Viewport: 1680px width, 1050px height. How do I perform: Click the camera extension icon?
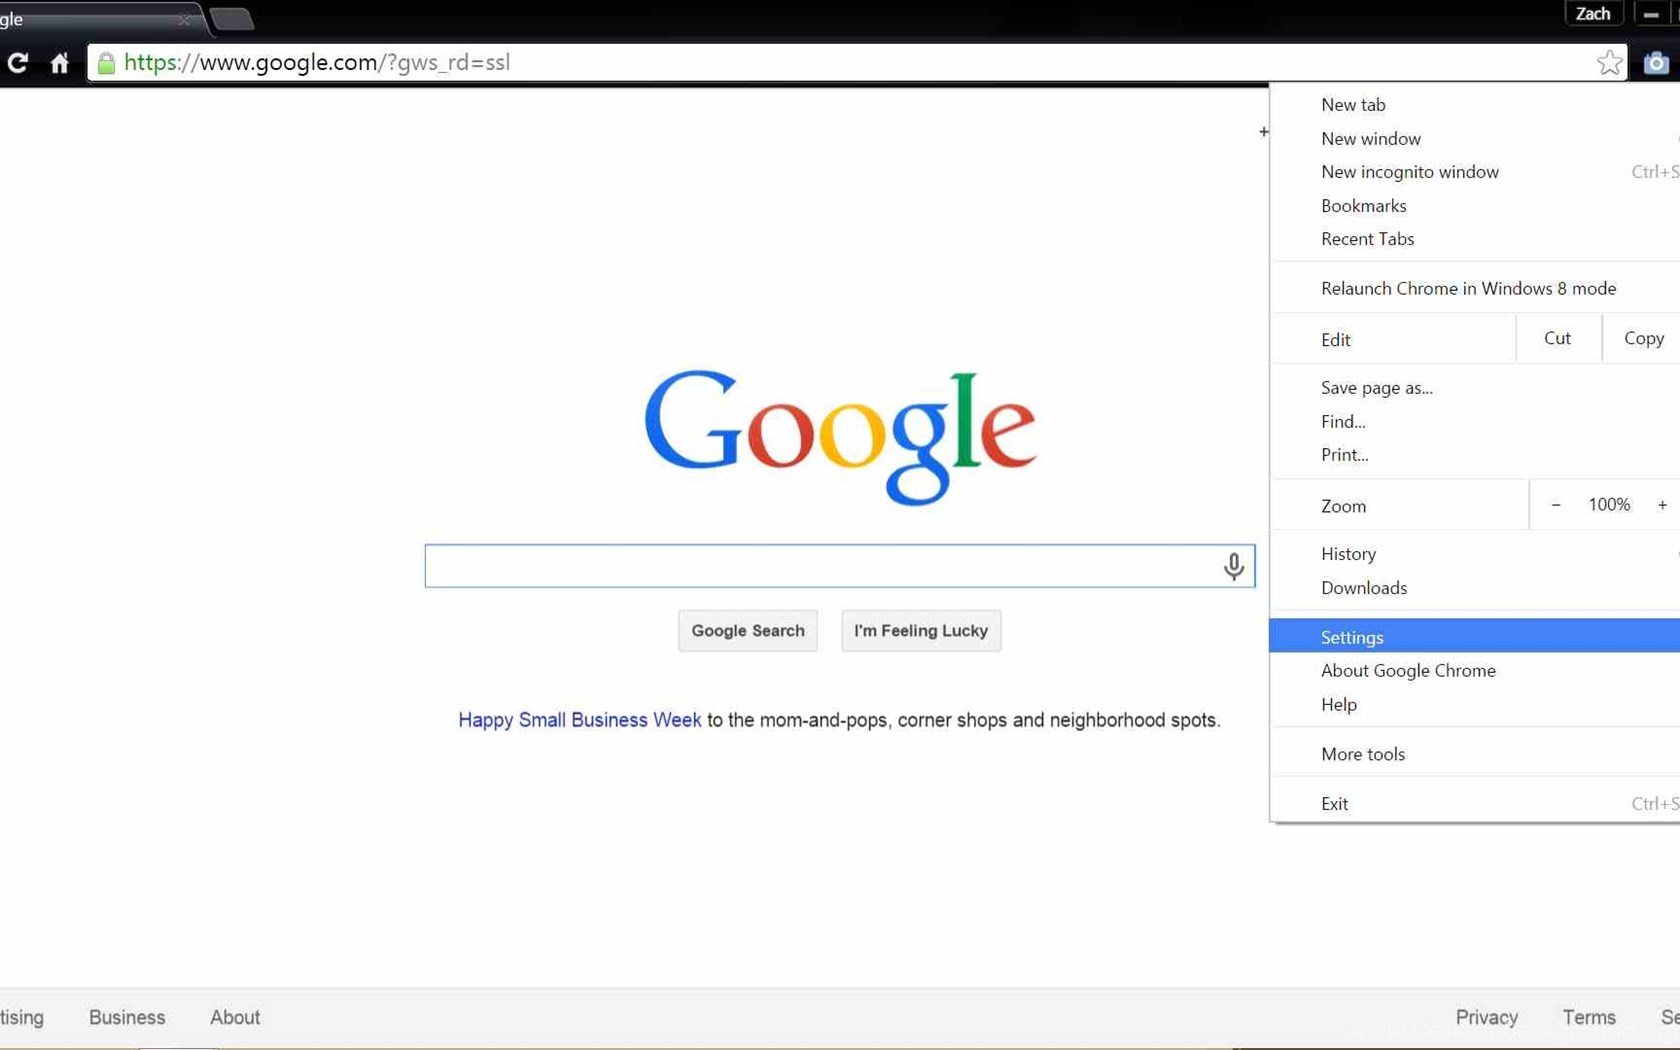(x=1656, y=63)
